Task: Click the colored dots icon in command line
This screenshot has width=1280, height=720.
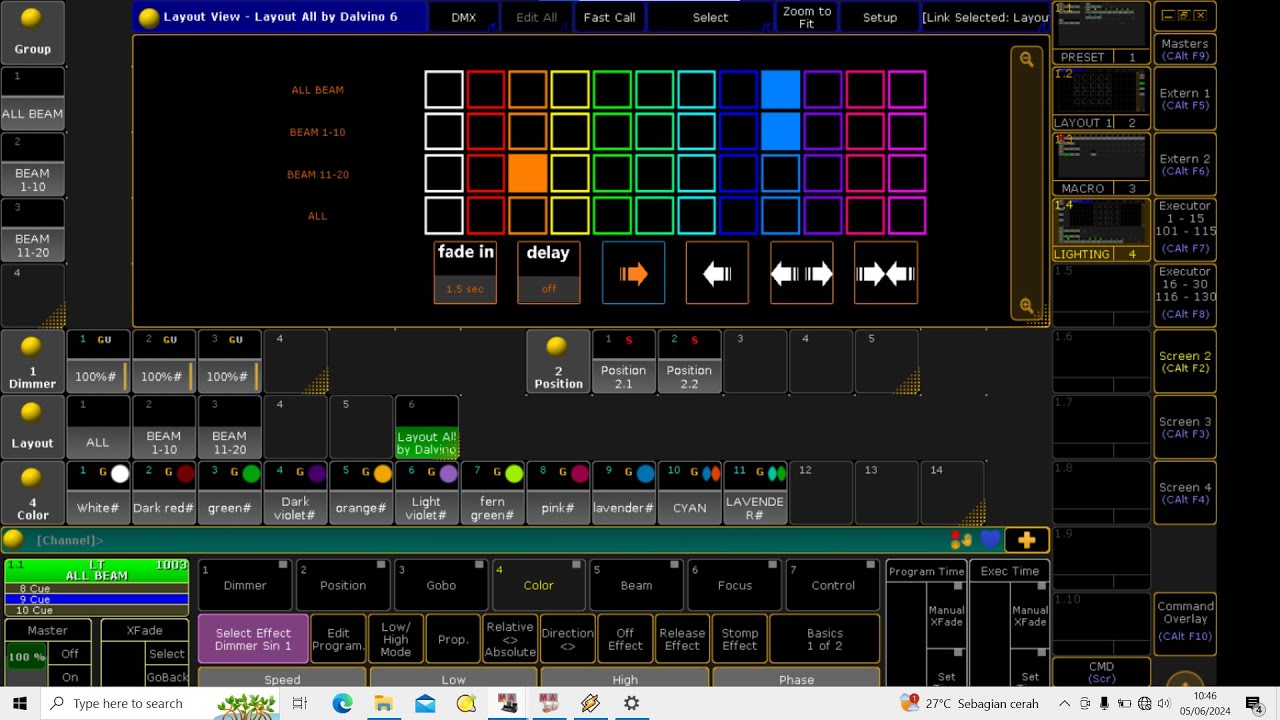Action: point(961,540)
